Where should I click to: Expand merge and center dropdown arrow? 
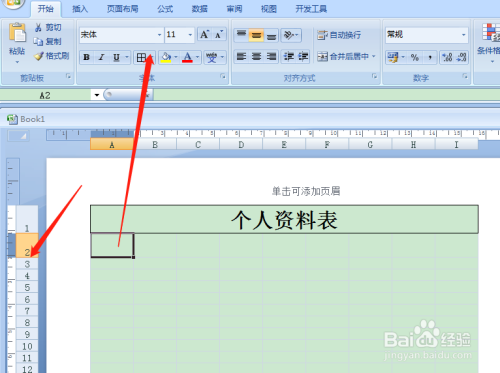point(374,57)
